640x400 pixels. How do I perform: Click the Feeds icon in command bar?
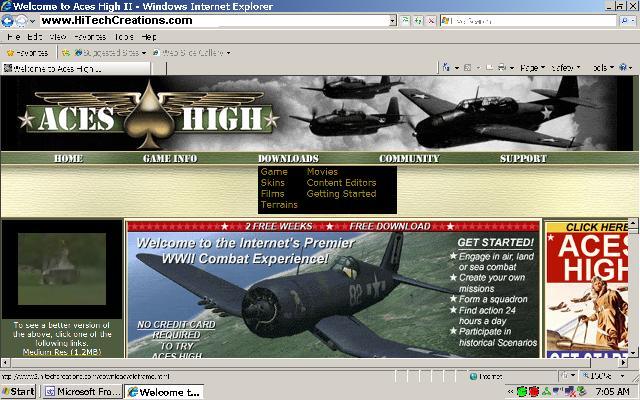click(x=468, y=68)
